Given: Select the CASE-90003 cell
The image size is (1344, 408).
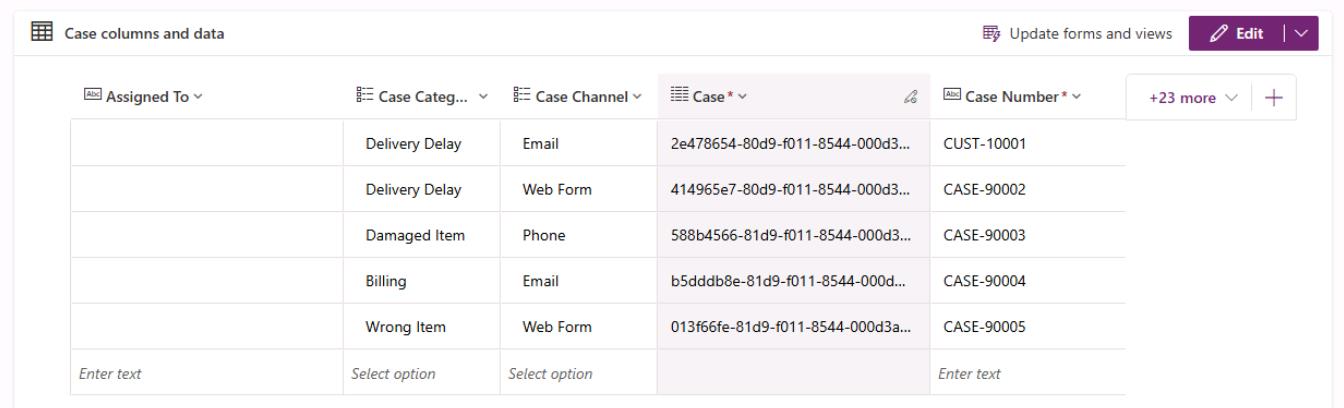Looking at the screenshot, I should [1028, 235].
